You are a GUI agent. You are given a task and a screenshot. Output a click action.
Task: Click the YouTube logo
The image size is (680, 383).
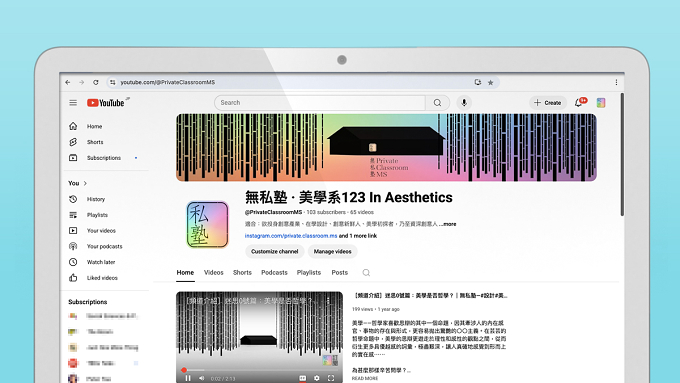click(106, 103)
